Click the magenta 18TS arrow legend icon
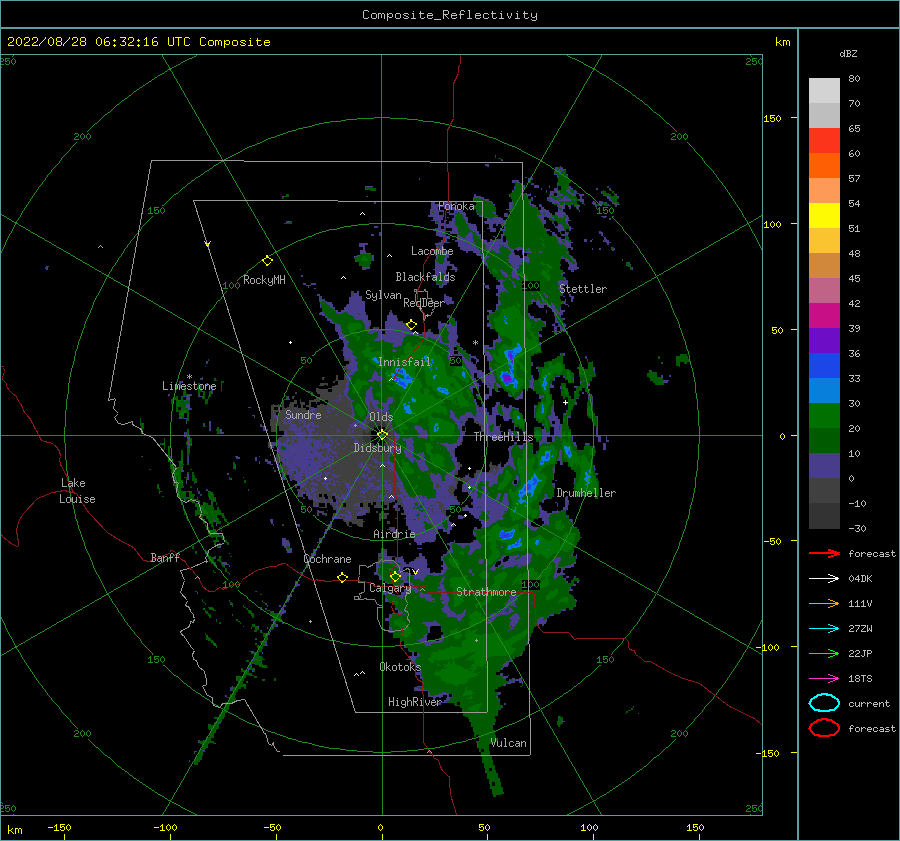900x841 pixels. point(824,679)
